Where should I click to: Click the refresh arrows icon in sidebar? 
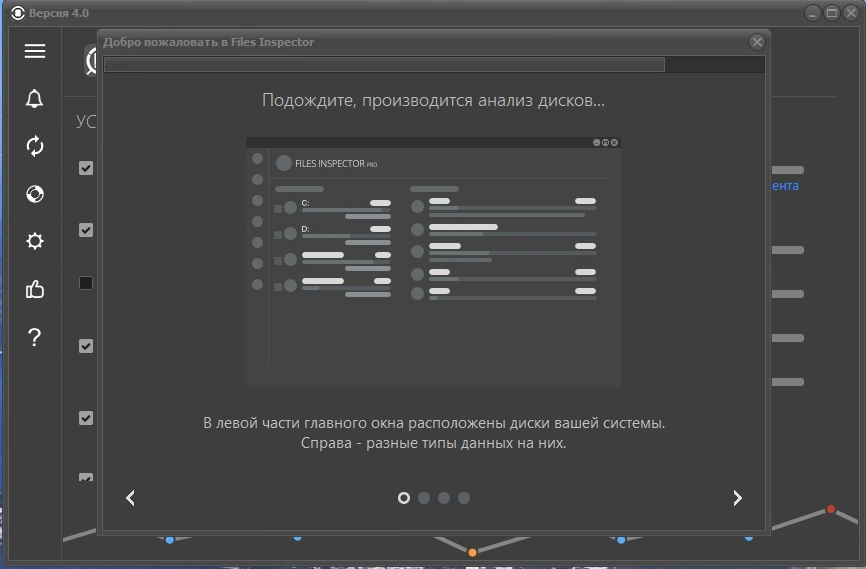point(35,146)
